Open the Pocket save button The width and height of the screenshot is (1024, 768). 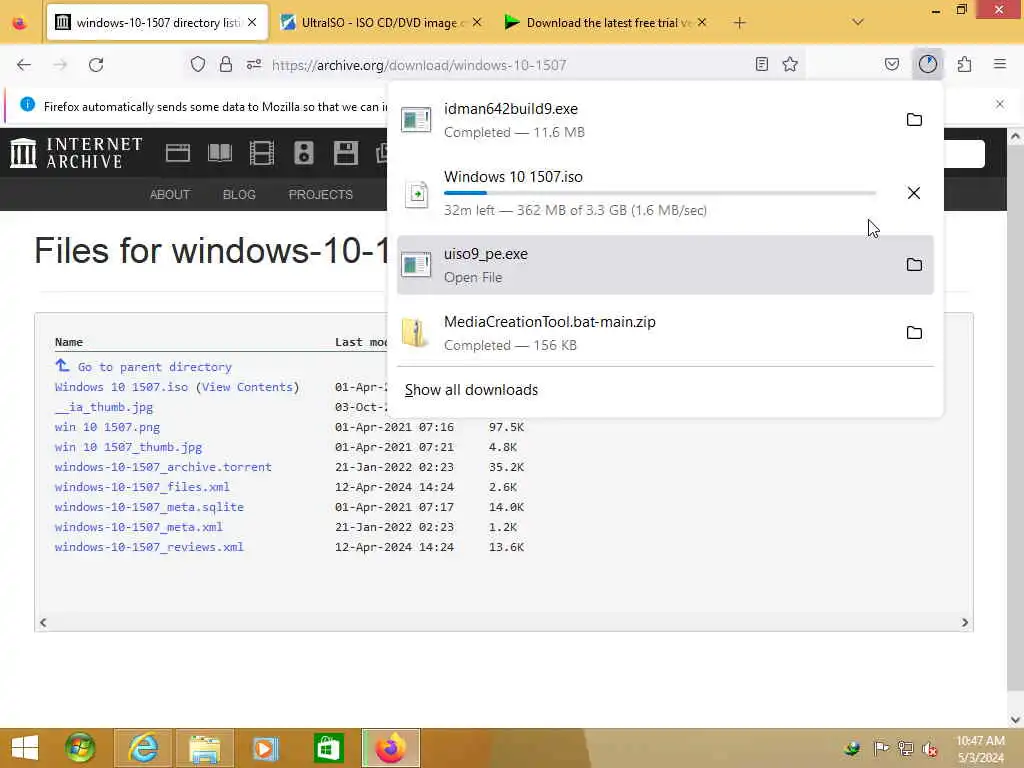[x=891, y=64]
